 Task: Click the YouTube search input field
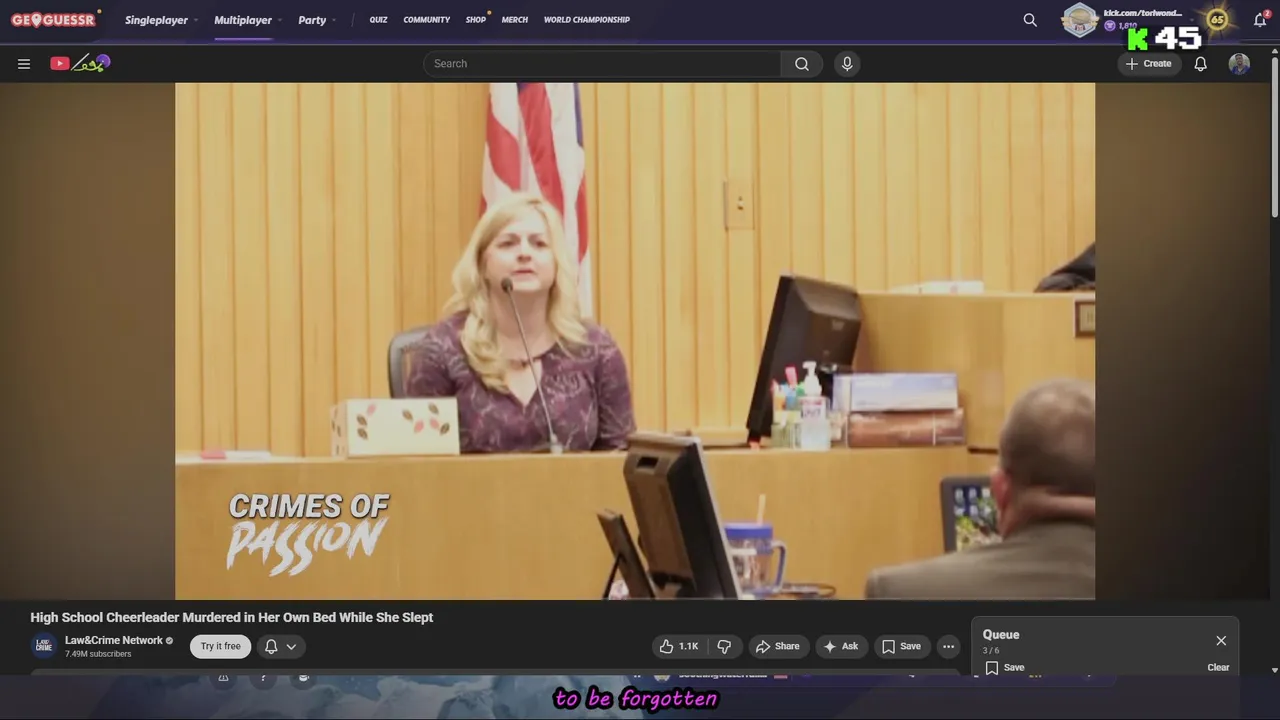[x=602, y=64]
